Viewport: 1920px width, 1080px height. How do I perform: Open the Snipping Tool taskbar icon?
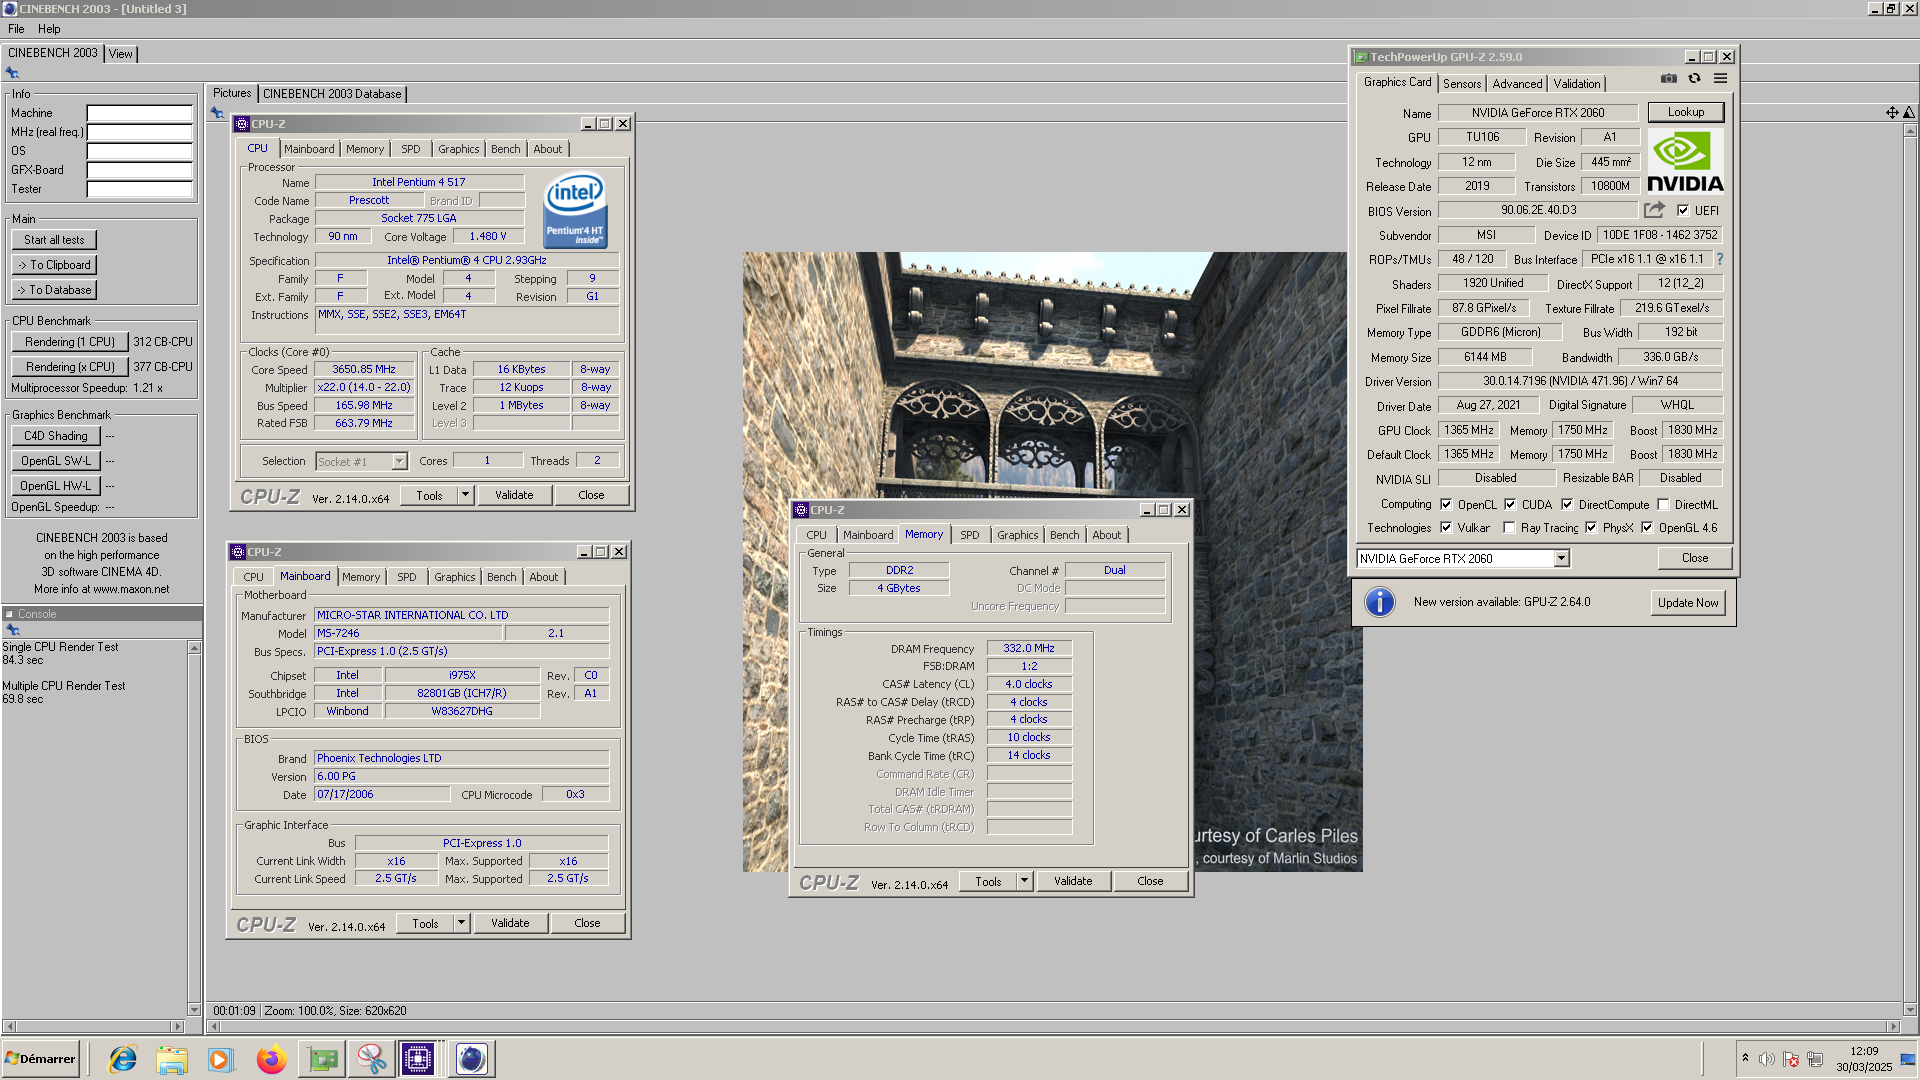371,1059
